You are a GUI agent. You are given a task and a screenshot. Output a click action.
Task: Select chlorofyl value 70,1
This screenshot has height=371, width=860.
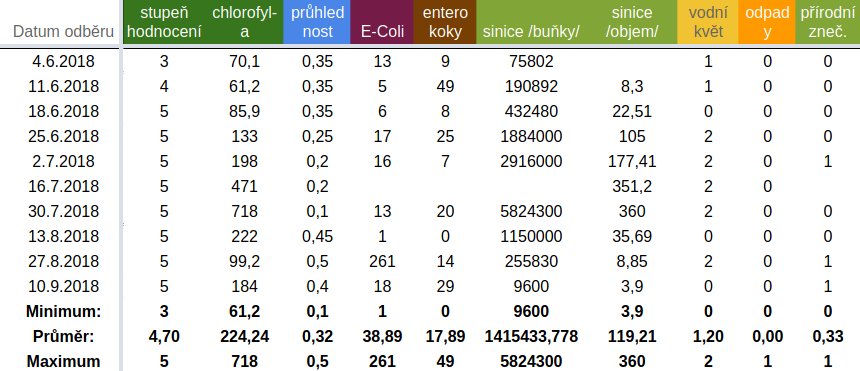click(245, 61)
